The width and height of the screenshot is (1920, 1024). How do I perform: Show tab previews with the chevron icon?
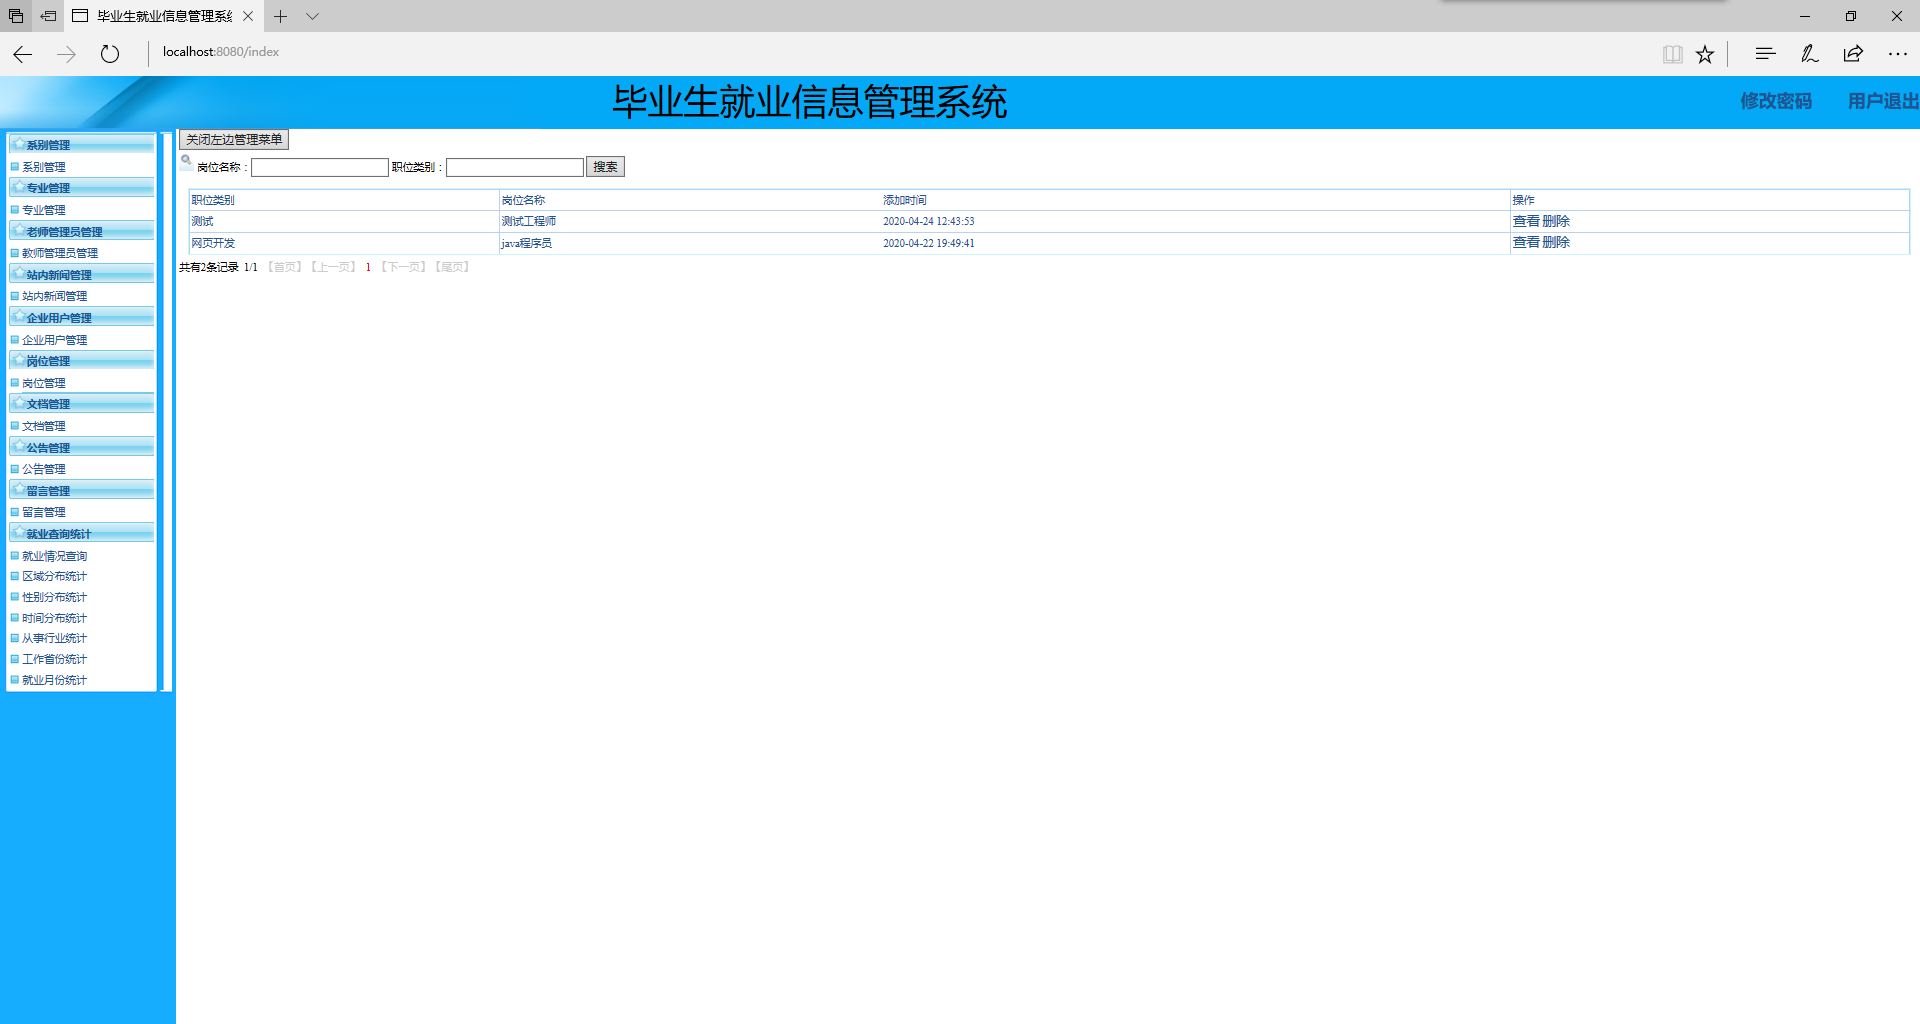tap(312, 16)
